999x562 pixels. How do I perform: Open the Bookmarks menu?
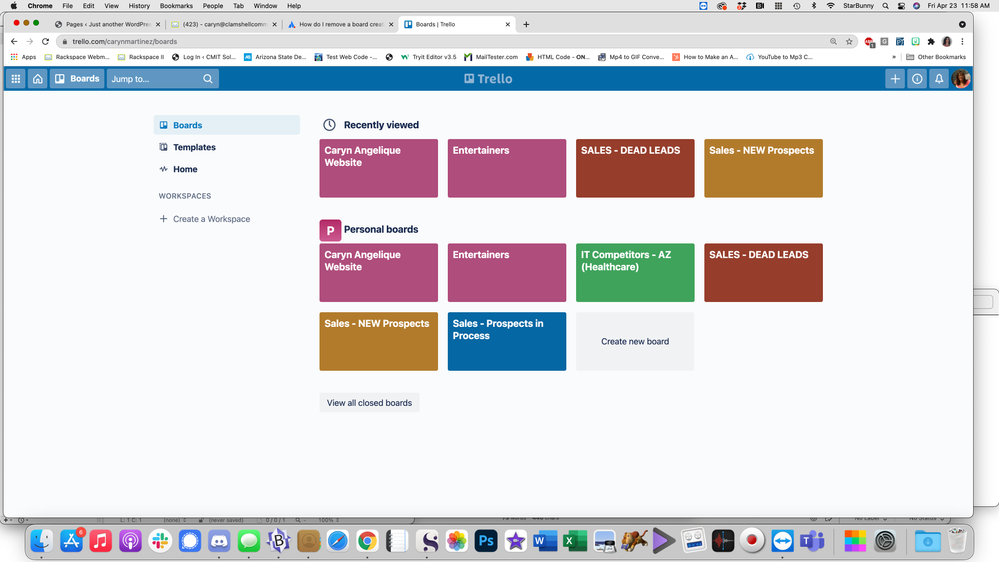pos(176,6)
